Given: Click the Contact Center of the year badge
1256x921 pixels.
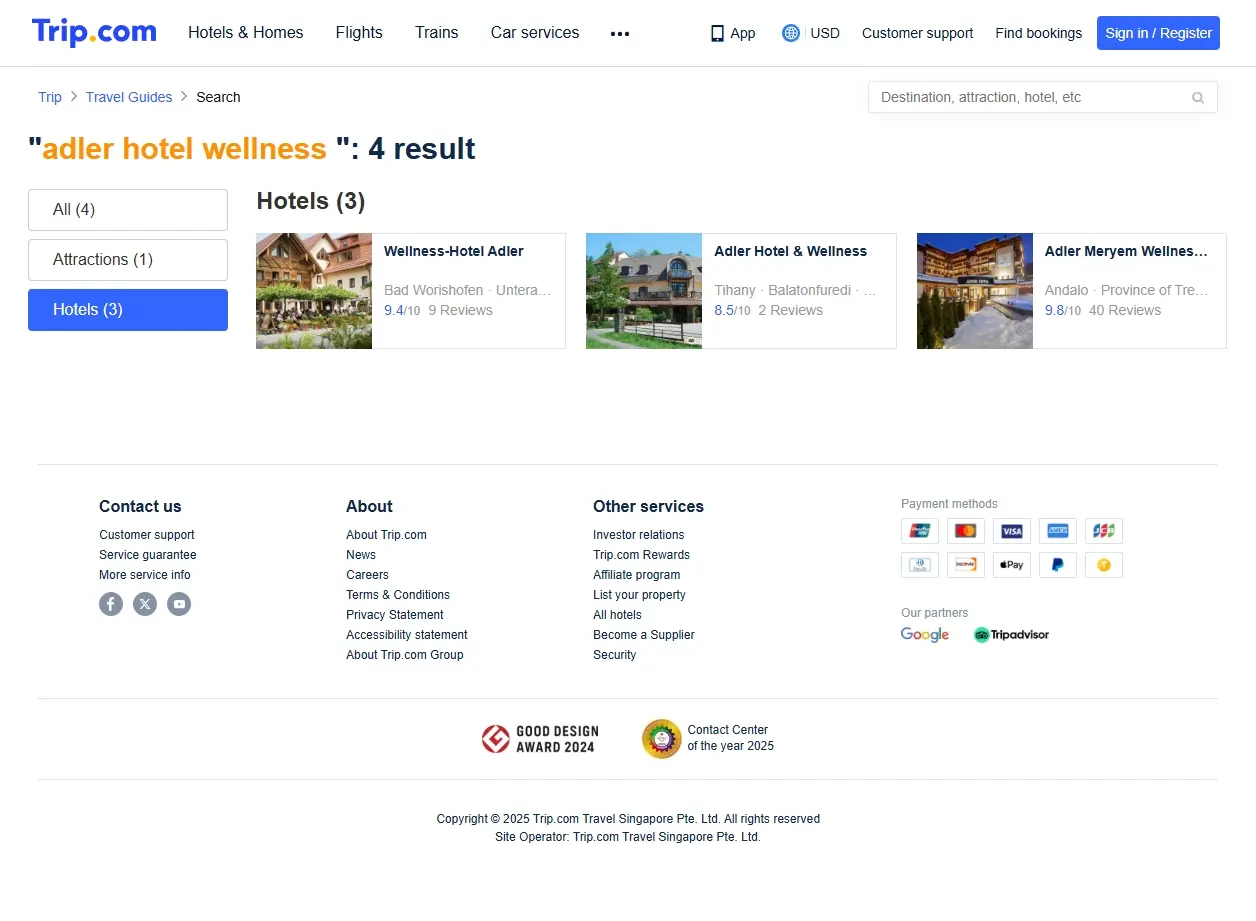Looking at the screenshot, I should point(708,739).
